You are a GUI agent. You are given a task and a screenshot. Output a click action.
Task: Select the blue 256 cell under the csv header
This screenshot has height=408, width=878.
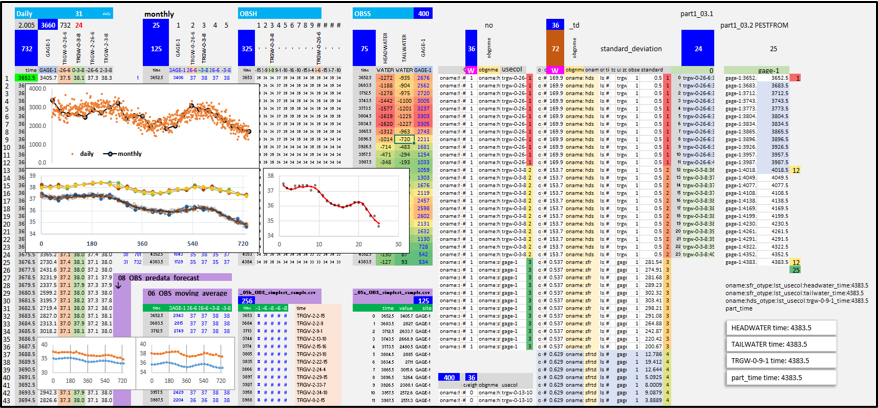coord(246,301)
